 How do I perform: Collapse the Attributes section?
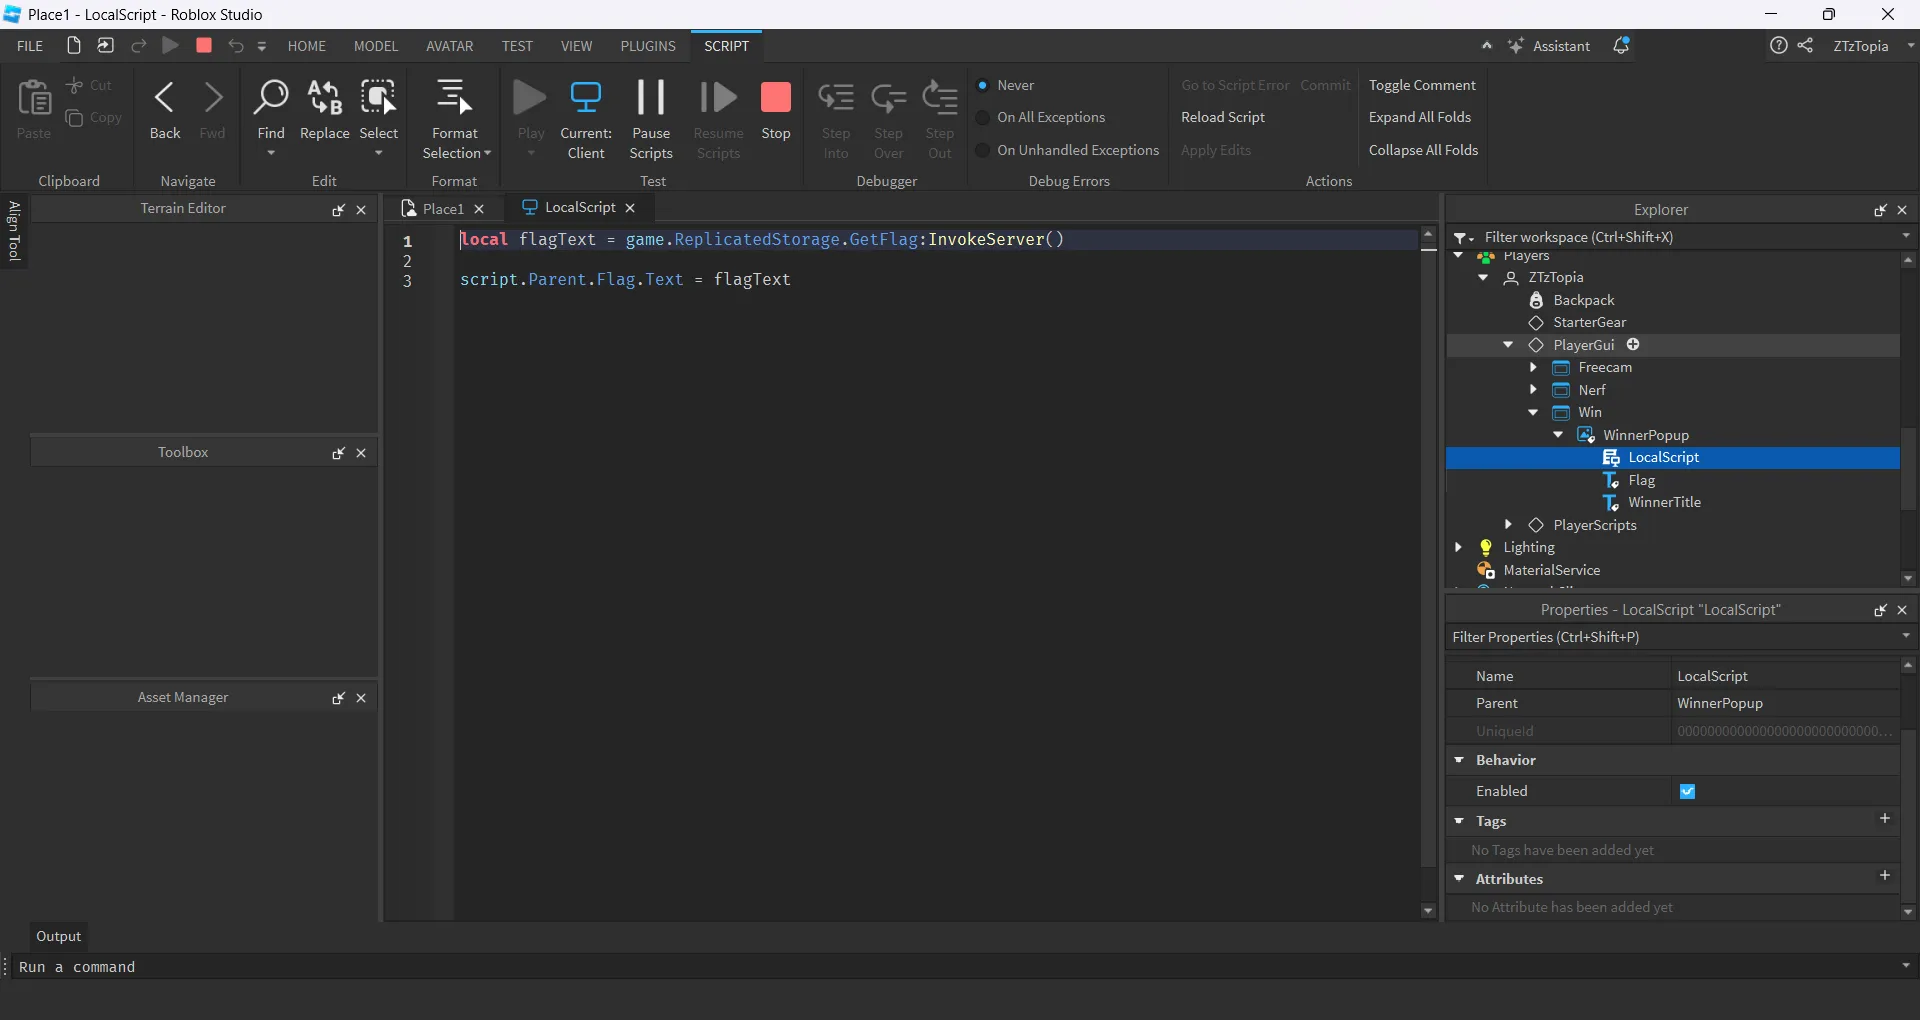click(x=1459, y=879)
